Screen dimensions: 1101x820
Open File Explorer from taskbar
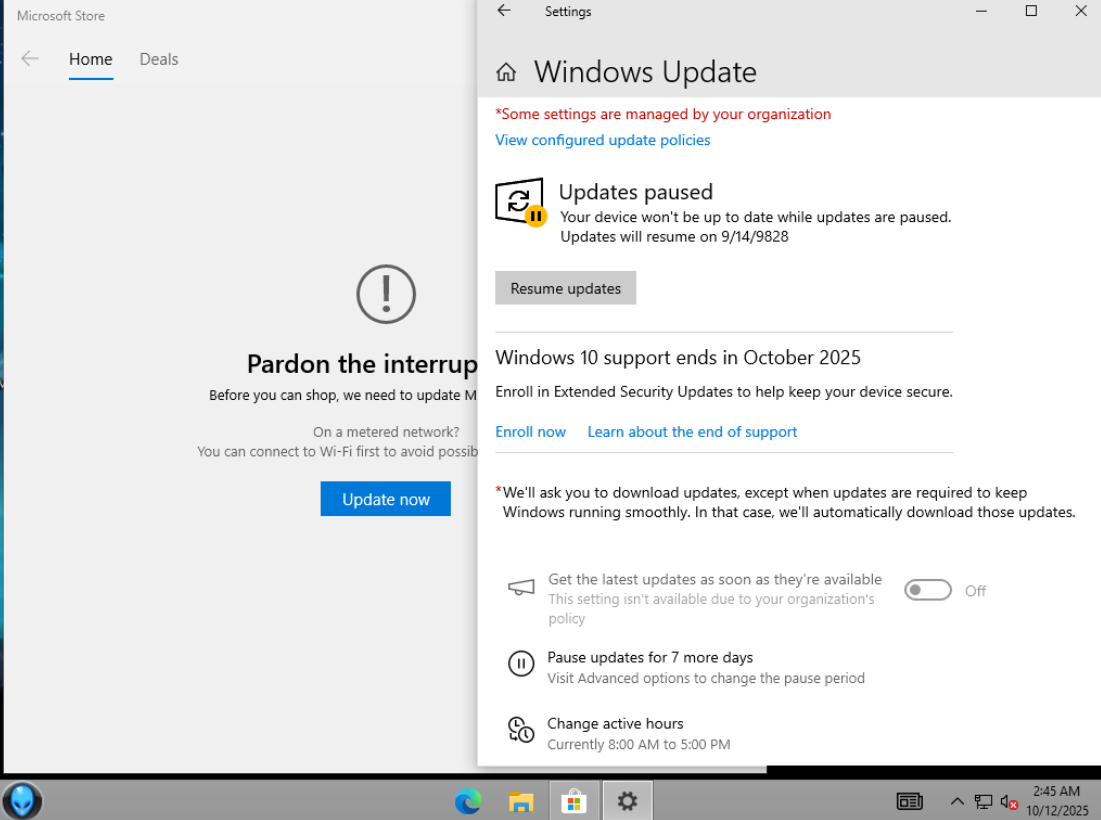coord(521,801)
